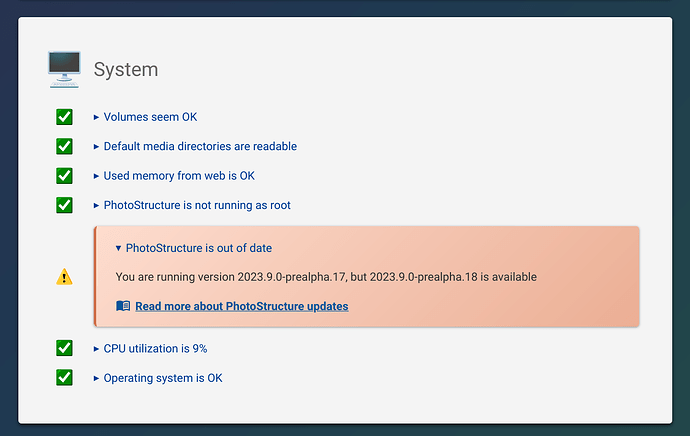Click the disclosure triangle before Volumes seem OK

tap(96, 117)
